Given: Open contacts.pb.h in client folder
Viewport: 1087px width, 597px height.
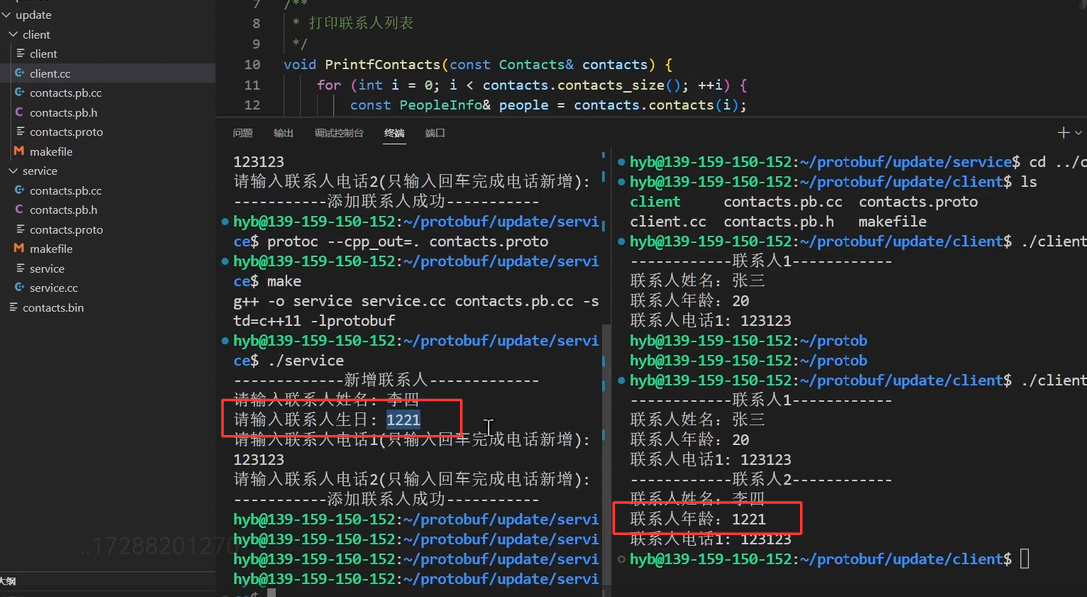Looking at the screenshot, I should click(63, 112).
